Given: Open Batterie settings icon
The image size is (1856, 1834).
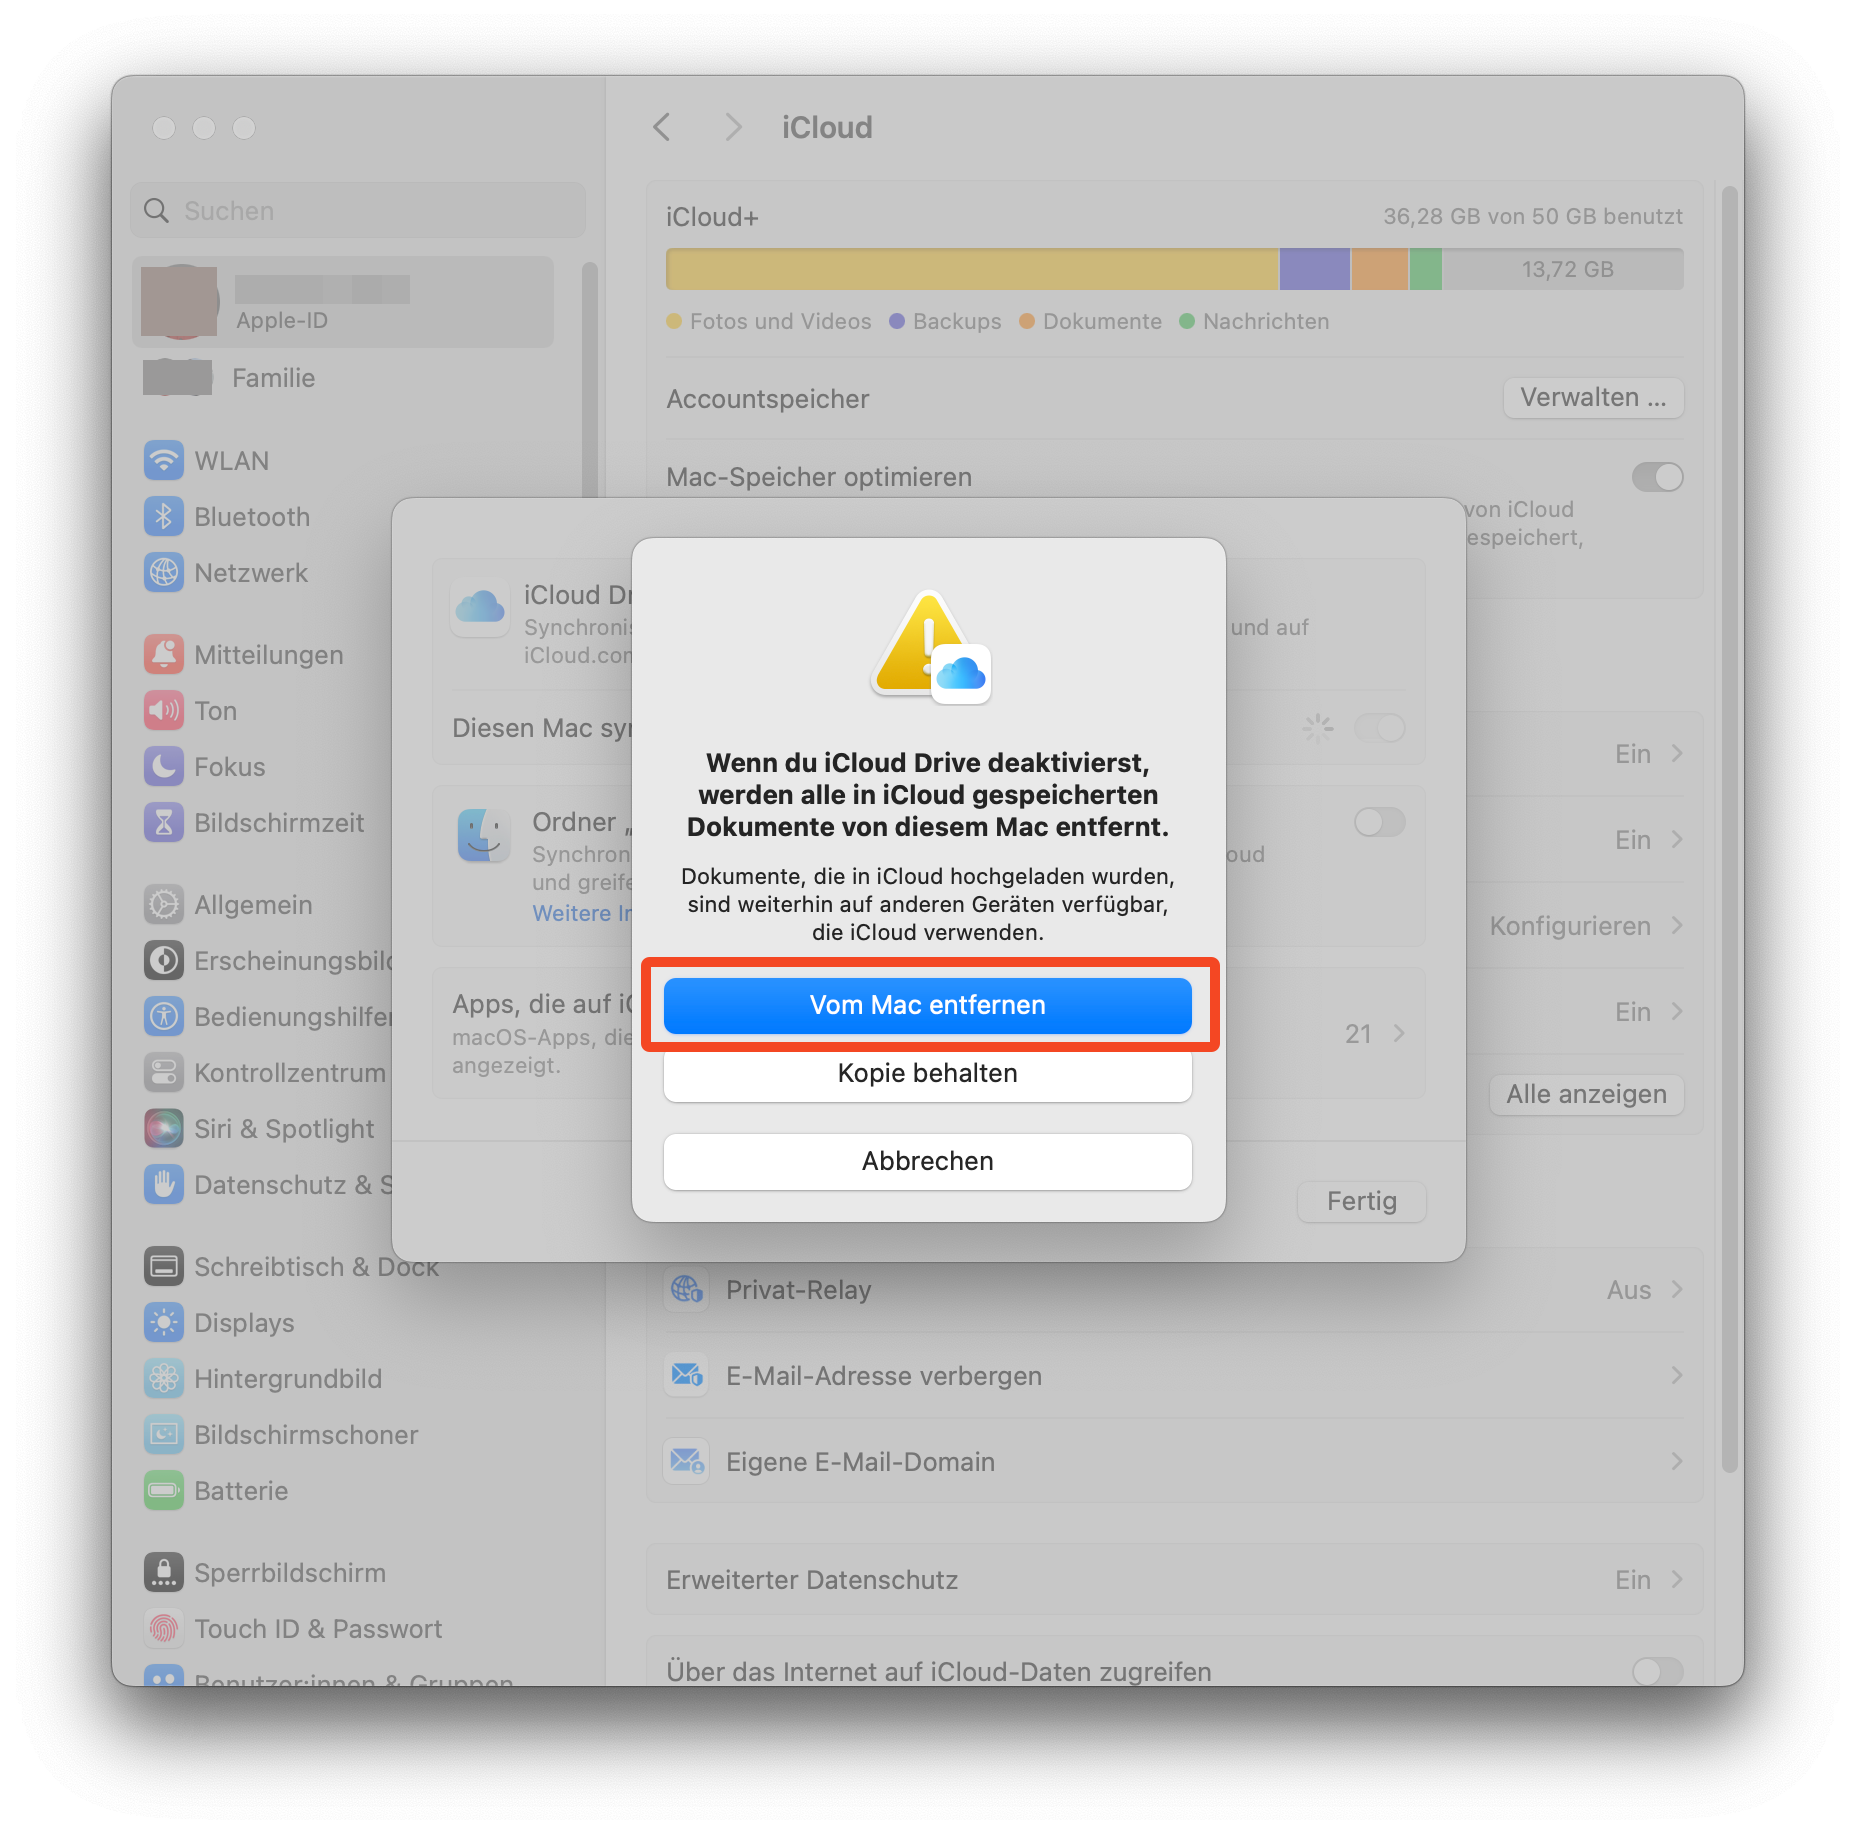Looking at the screenshot, I should click(x=164, y=1491).
